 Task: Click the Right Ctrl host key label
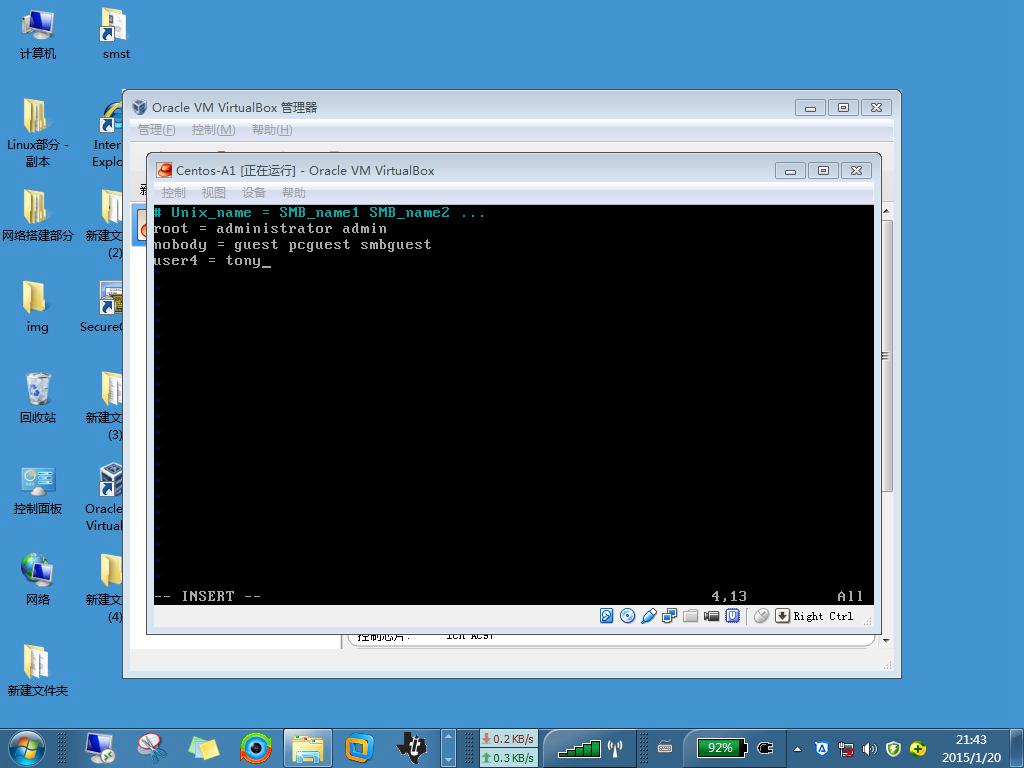(x=824, y=616)
